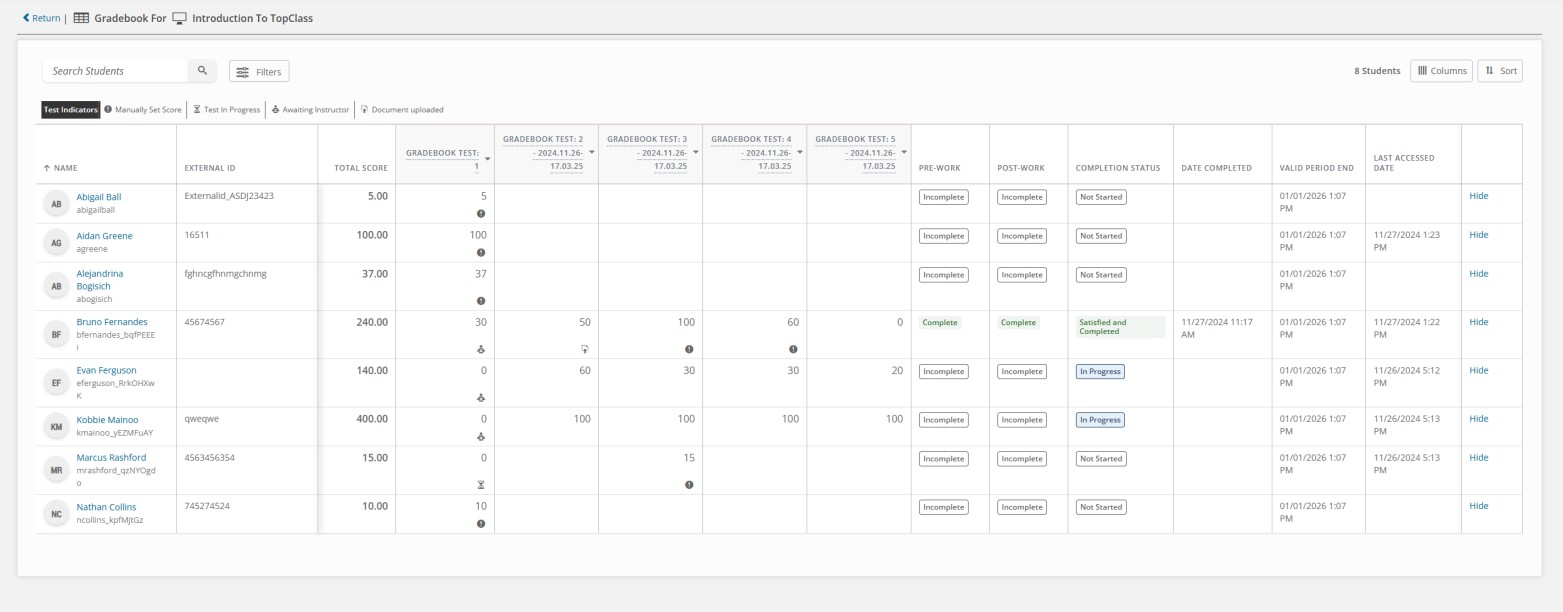The image size is (1563, 612).
Task: Click the AB avatar of Abigail Ball
Action: tap(57, 204)
